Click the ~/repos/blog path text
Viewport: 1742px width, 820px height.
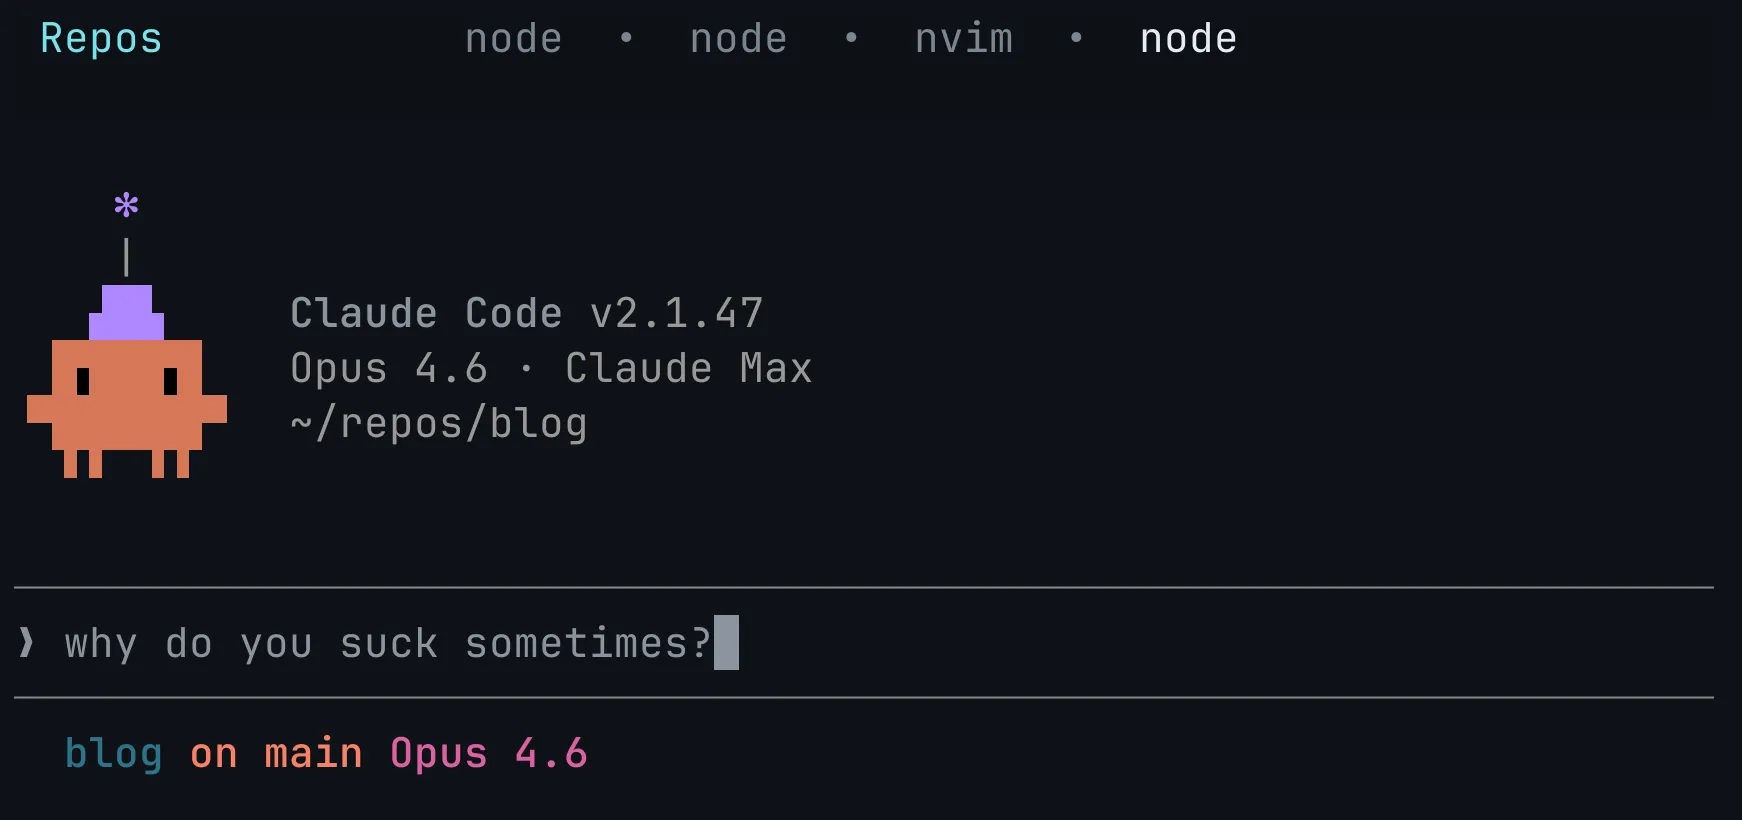pyautogui.click(x=438, y=422)
